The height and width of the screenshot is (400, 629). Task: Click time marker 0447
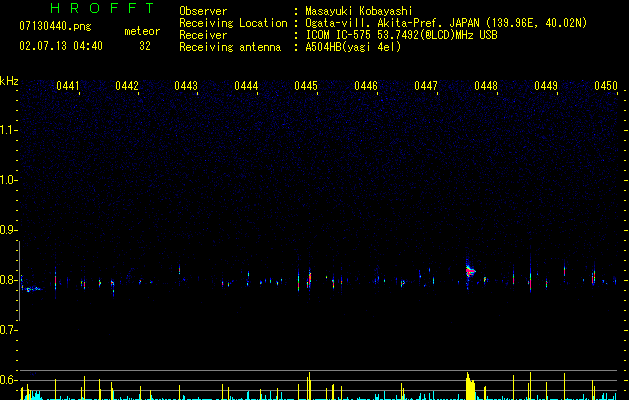point(426,86)
